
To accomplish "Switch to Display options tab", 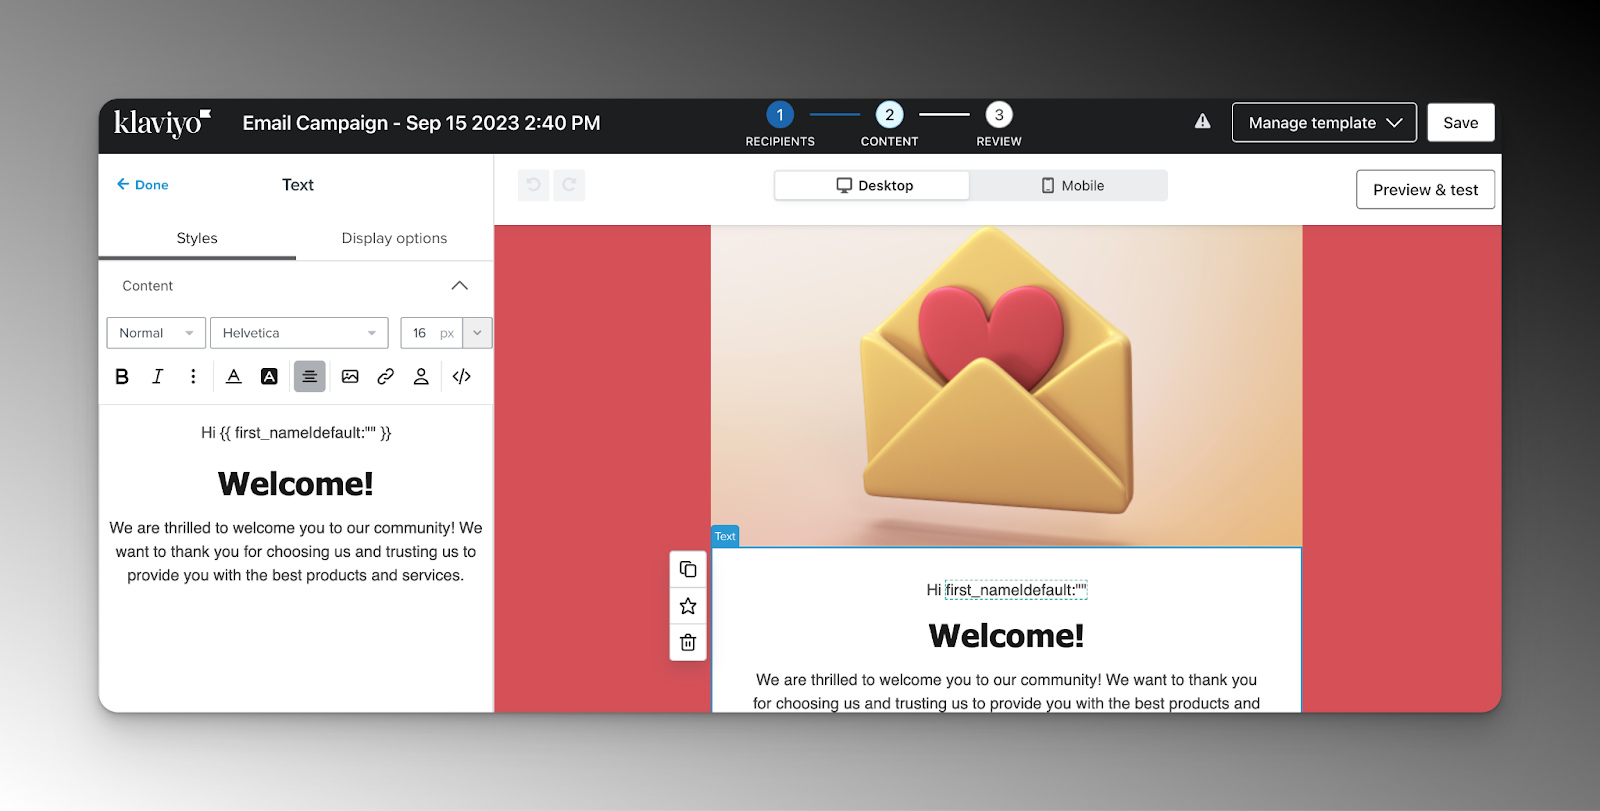I will (394, 238).
